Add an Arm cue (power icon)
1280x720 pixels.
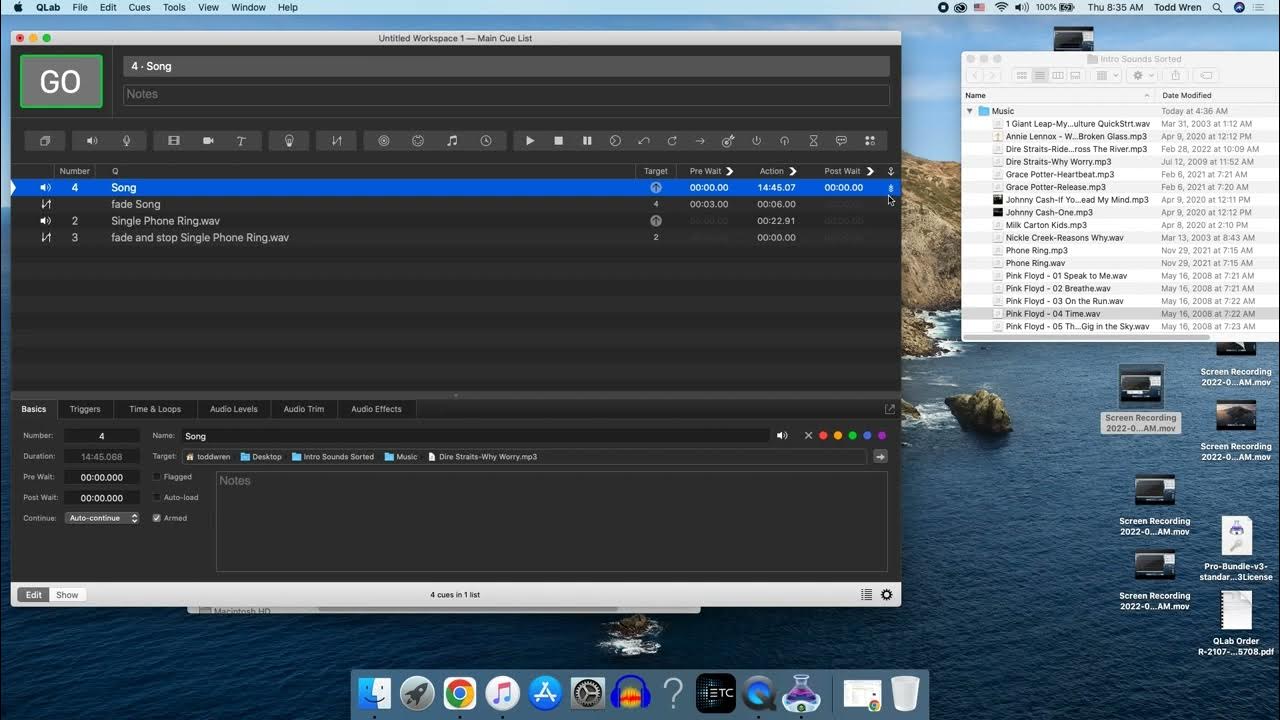[756, 141]
